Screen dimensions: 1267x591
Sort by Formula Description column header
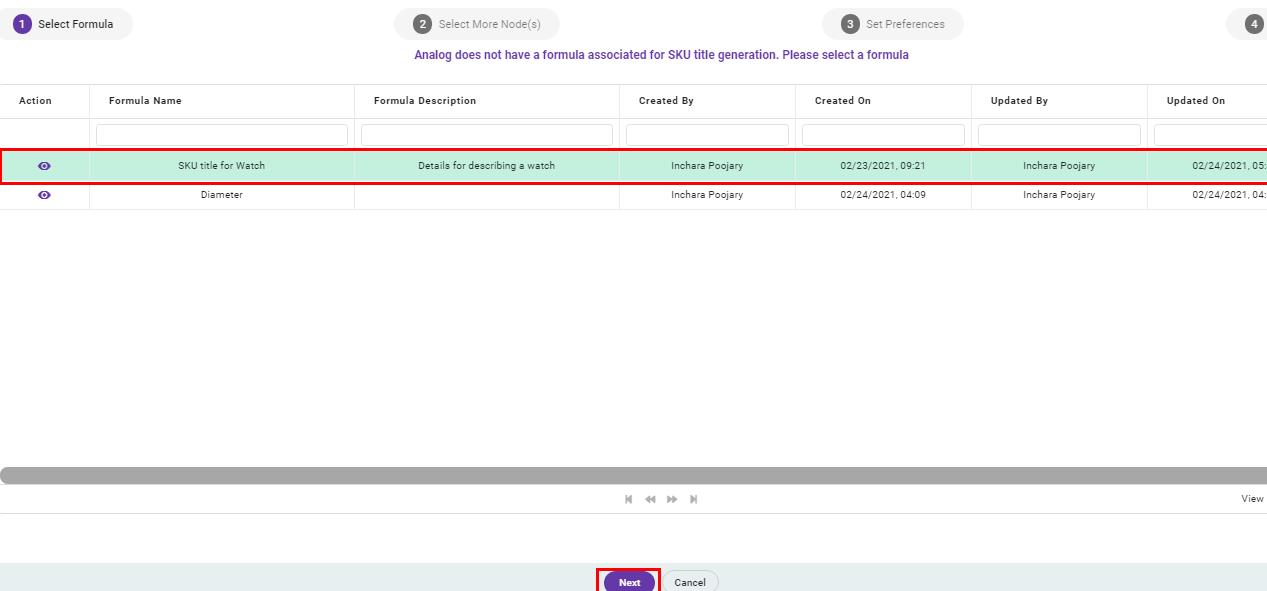click(x=425, y=101)
